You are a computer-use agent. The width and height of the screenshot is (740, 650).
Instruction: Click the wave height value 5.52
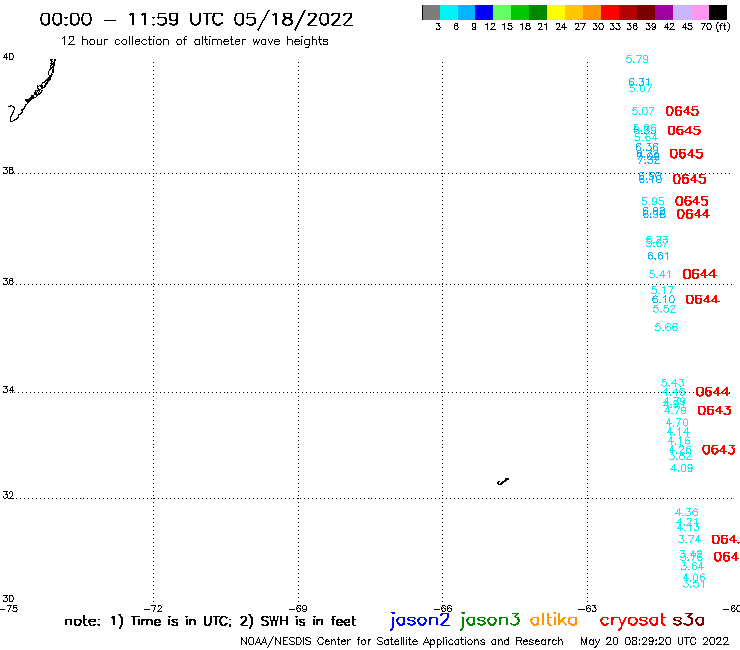[x=664, y=309]
